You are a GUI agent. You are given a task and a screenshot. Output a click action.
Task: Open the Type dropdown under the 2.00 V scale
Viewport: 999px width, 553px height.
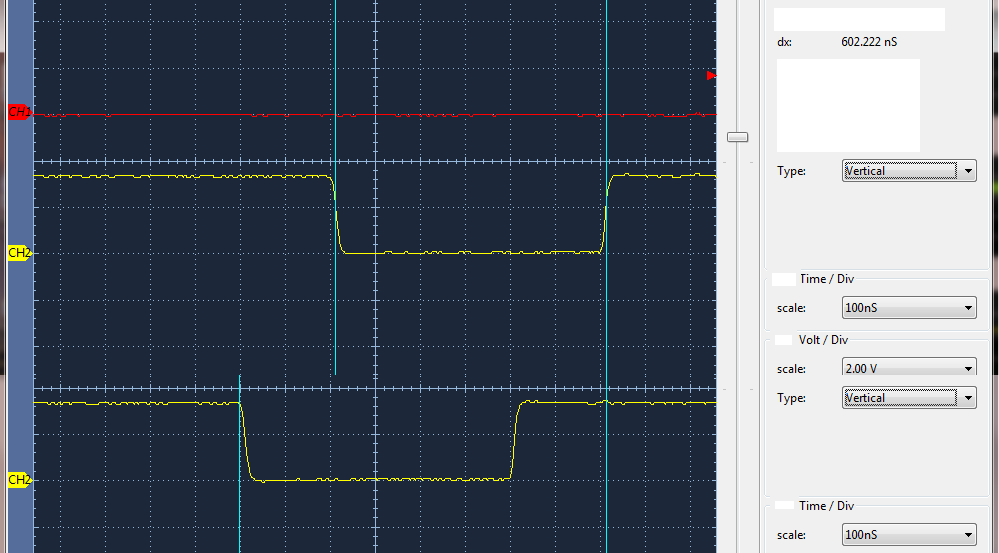(909, 398)
